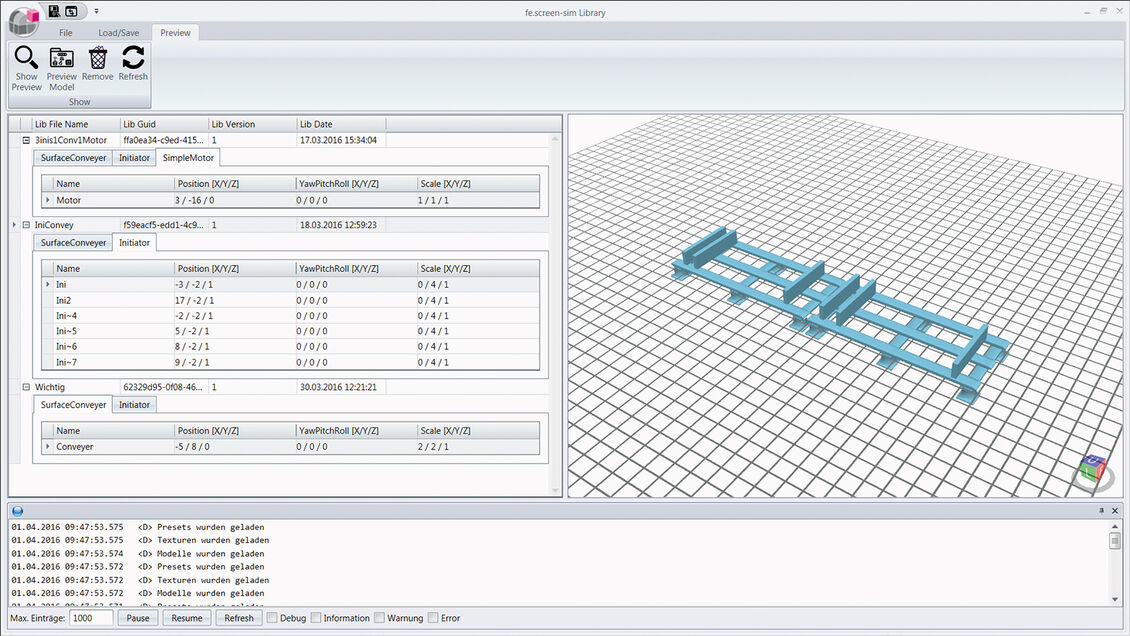Image resolution: width=1130 pixels, height=636 pixels.
Task: Click the log scrollbar down arrow
Action: point(1115,599)
